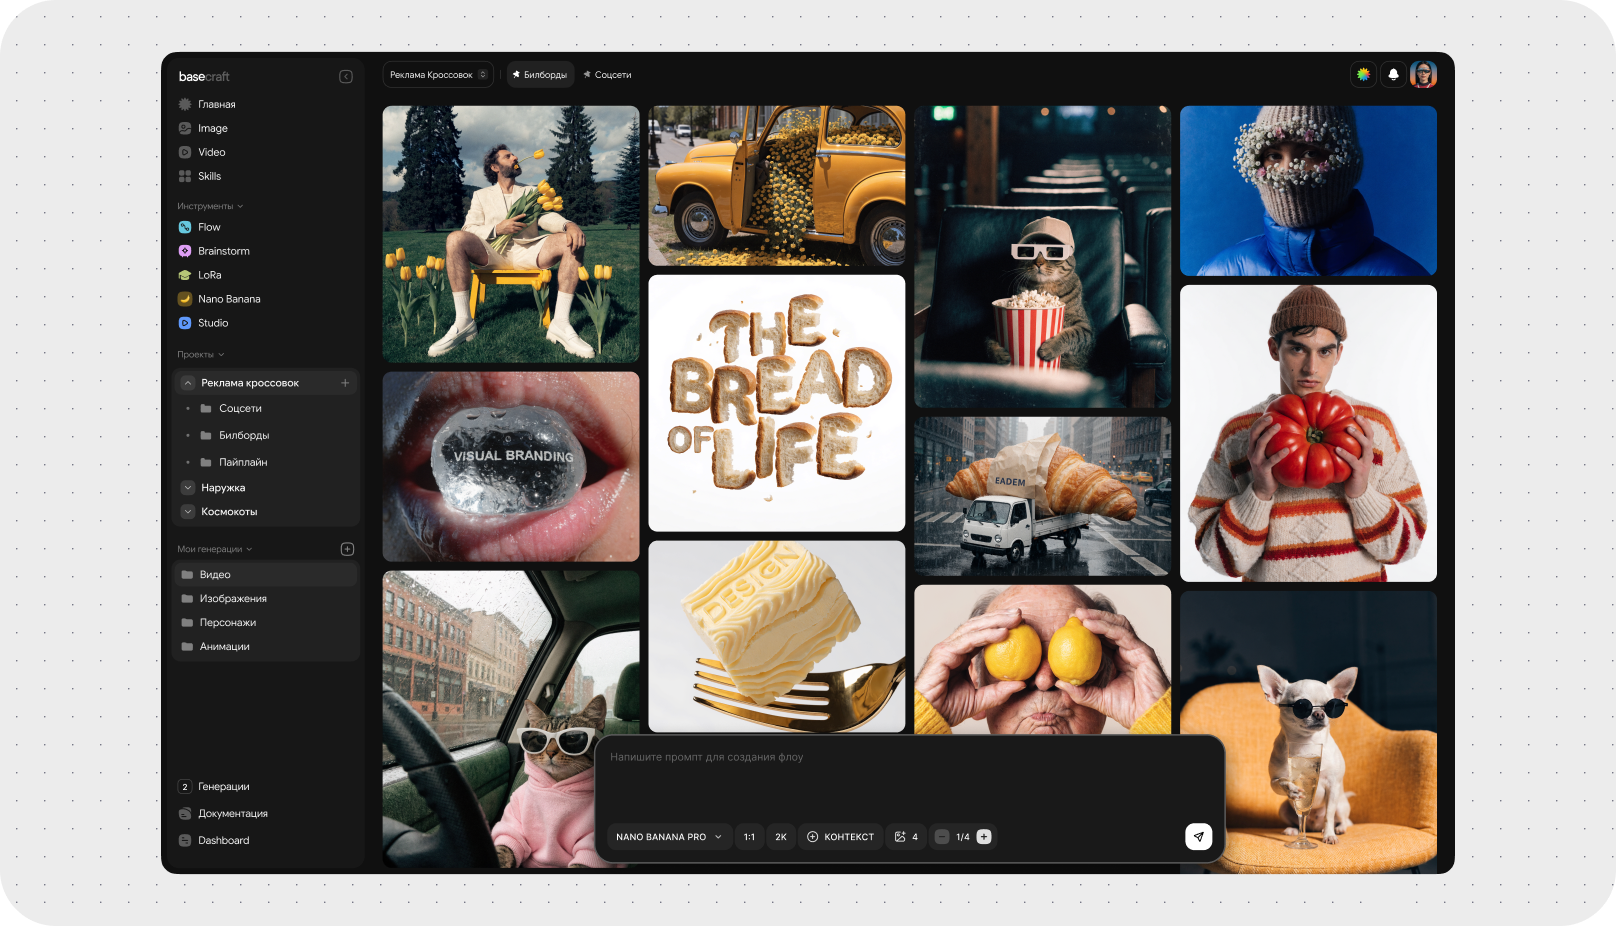Expand the Наружка project

(x=188, y=488)
